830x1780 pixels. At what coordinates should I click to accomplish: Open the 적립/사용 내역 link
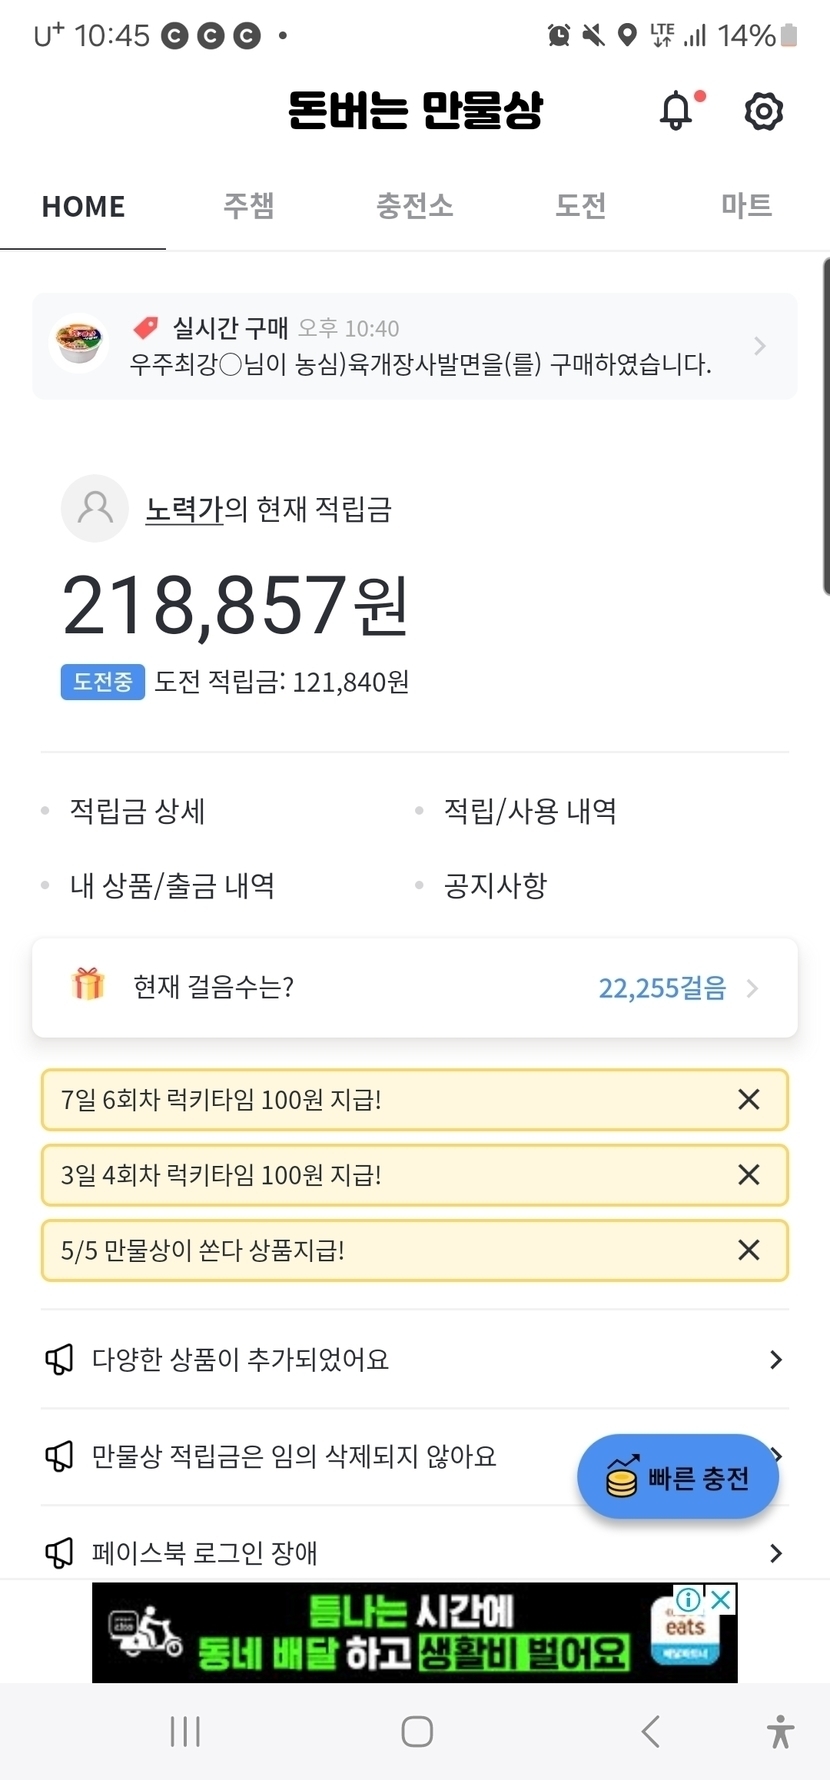coord(530,811)
